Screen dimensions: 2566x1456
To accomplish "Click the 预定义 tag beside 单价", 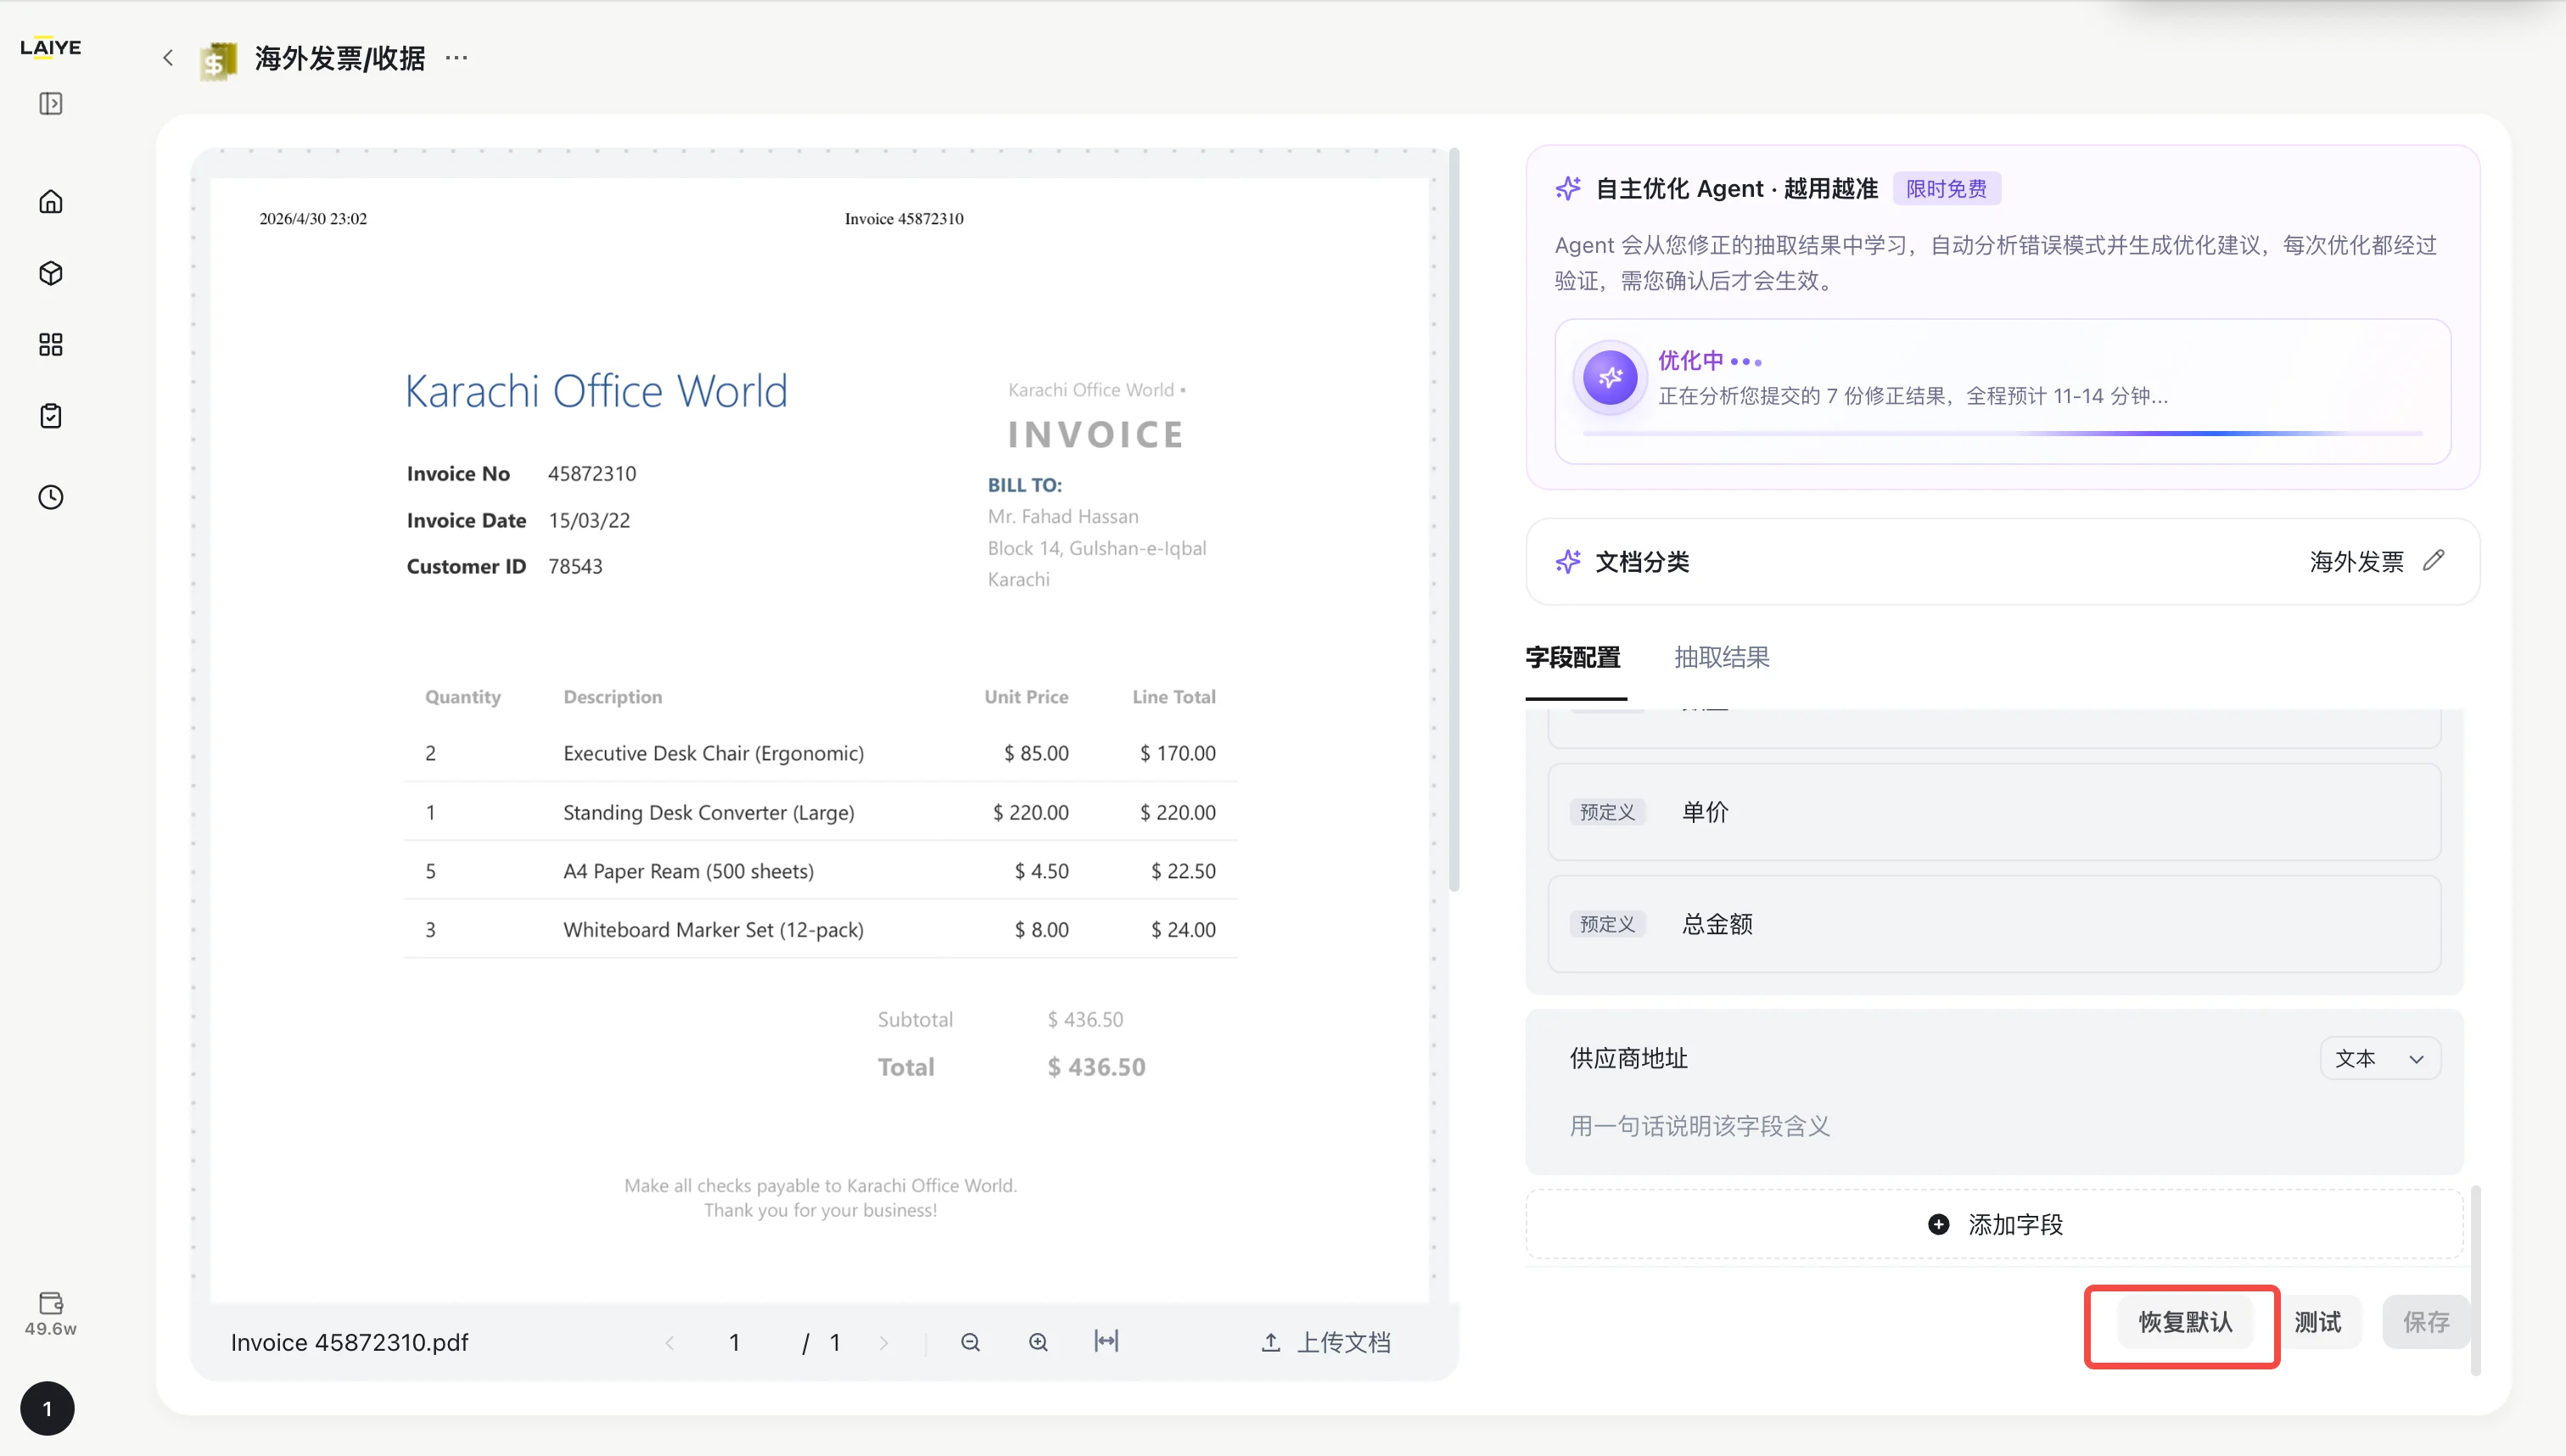I will (x=1607, y=812).
